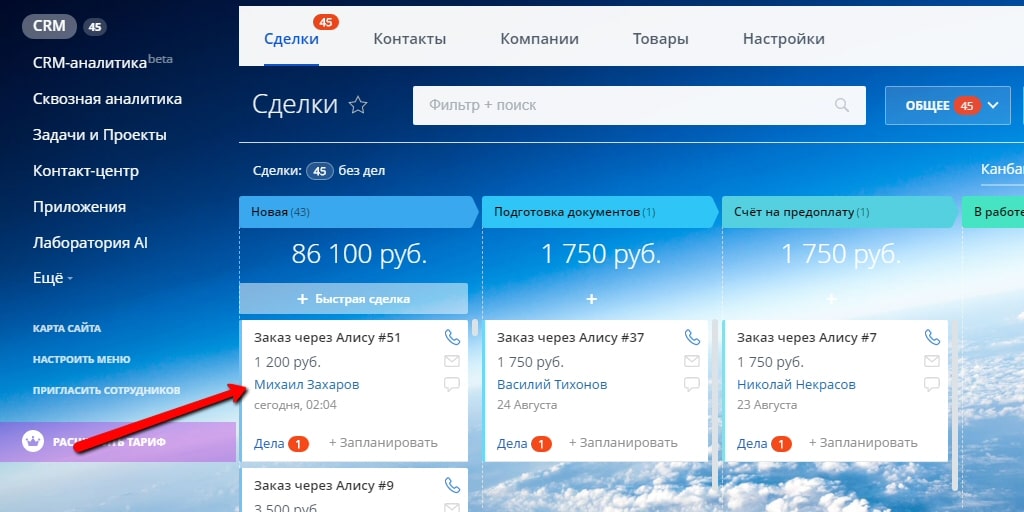Mark Сделки page as favorite with star
This screenshot has width=1024, height=512.
pyautogui.click(x=358, y=105)
